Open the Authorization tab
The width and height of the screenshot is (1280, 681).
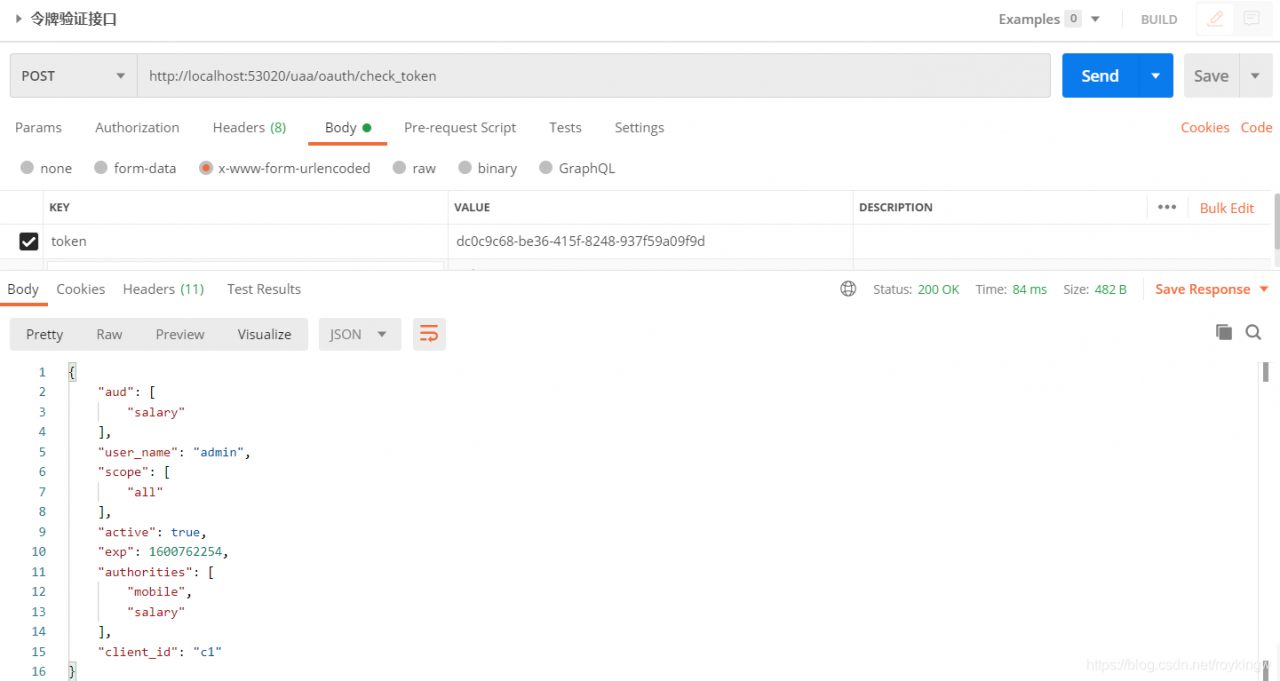click(x=137, y=128)
